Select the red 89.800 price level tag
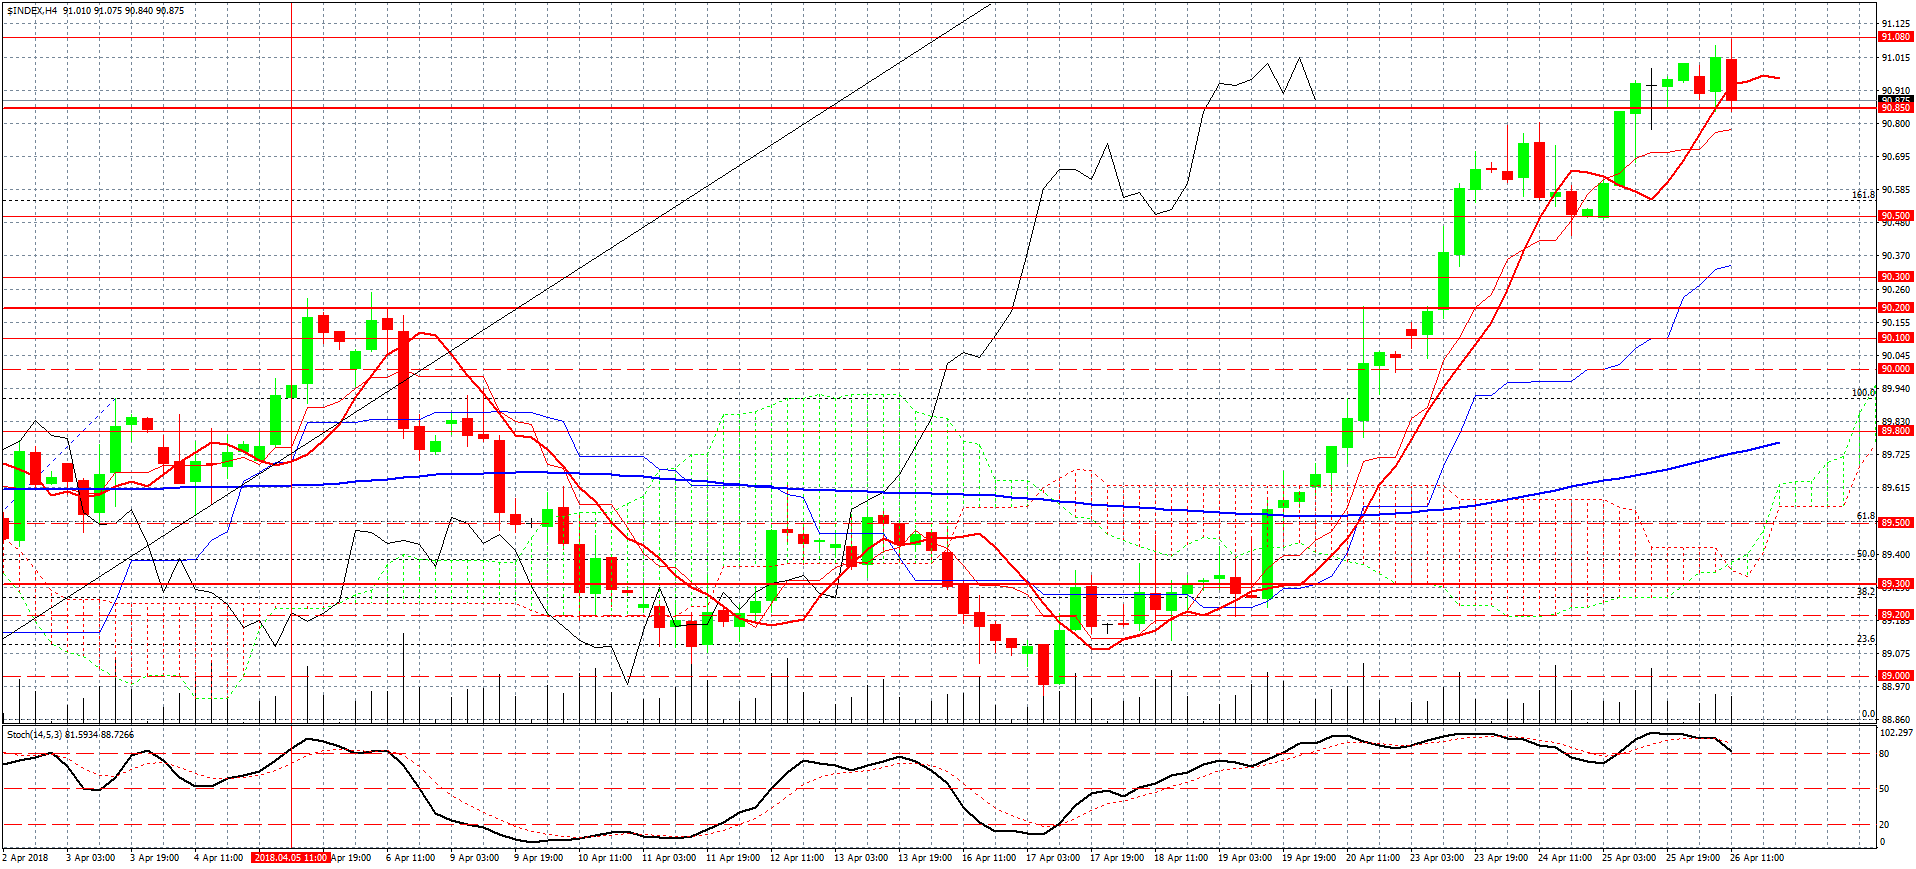1916x869 pixels. [x=1896, y=431]
